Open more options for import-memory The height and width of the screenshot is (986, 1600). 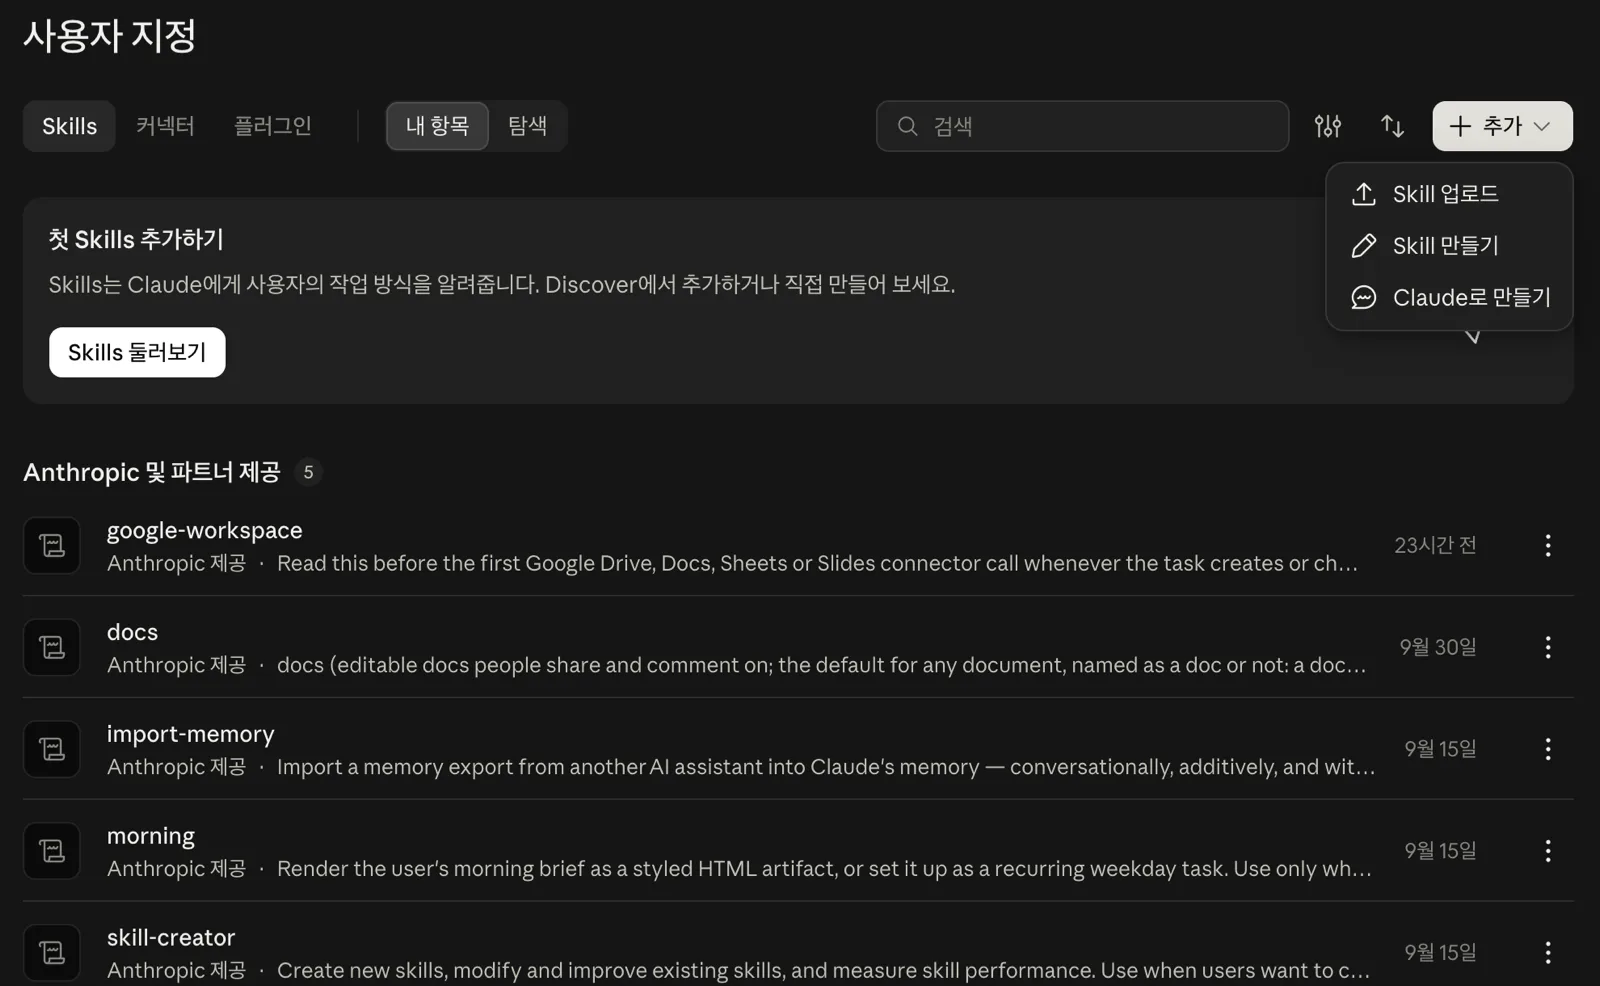(1547, 749)
